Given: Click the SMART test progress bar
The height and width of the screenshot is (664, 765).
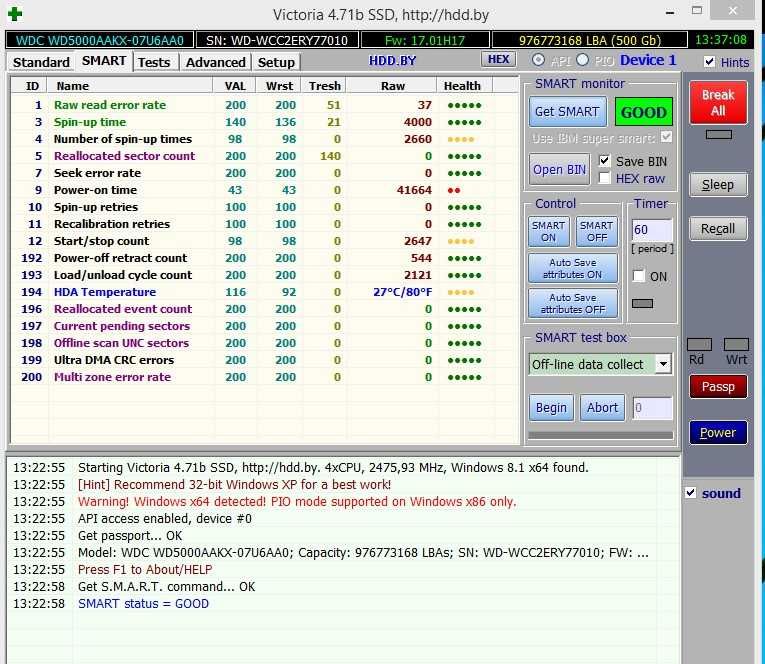Looking at the screenshot, I should coord(601,435).
